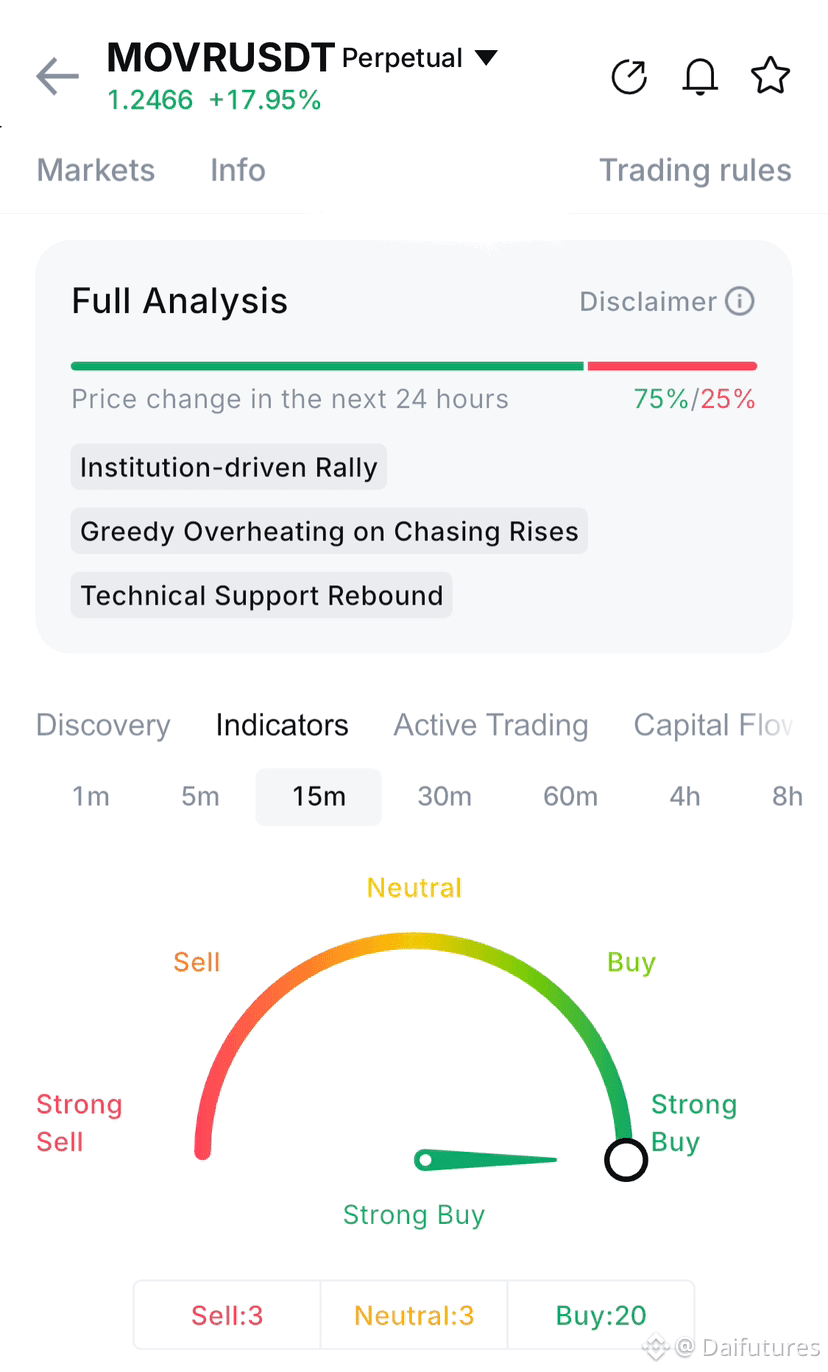Open the Markets tab
The image size is (828, 1372).
coord(96,170)
